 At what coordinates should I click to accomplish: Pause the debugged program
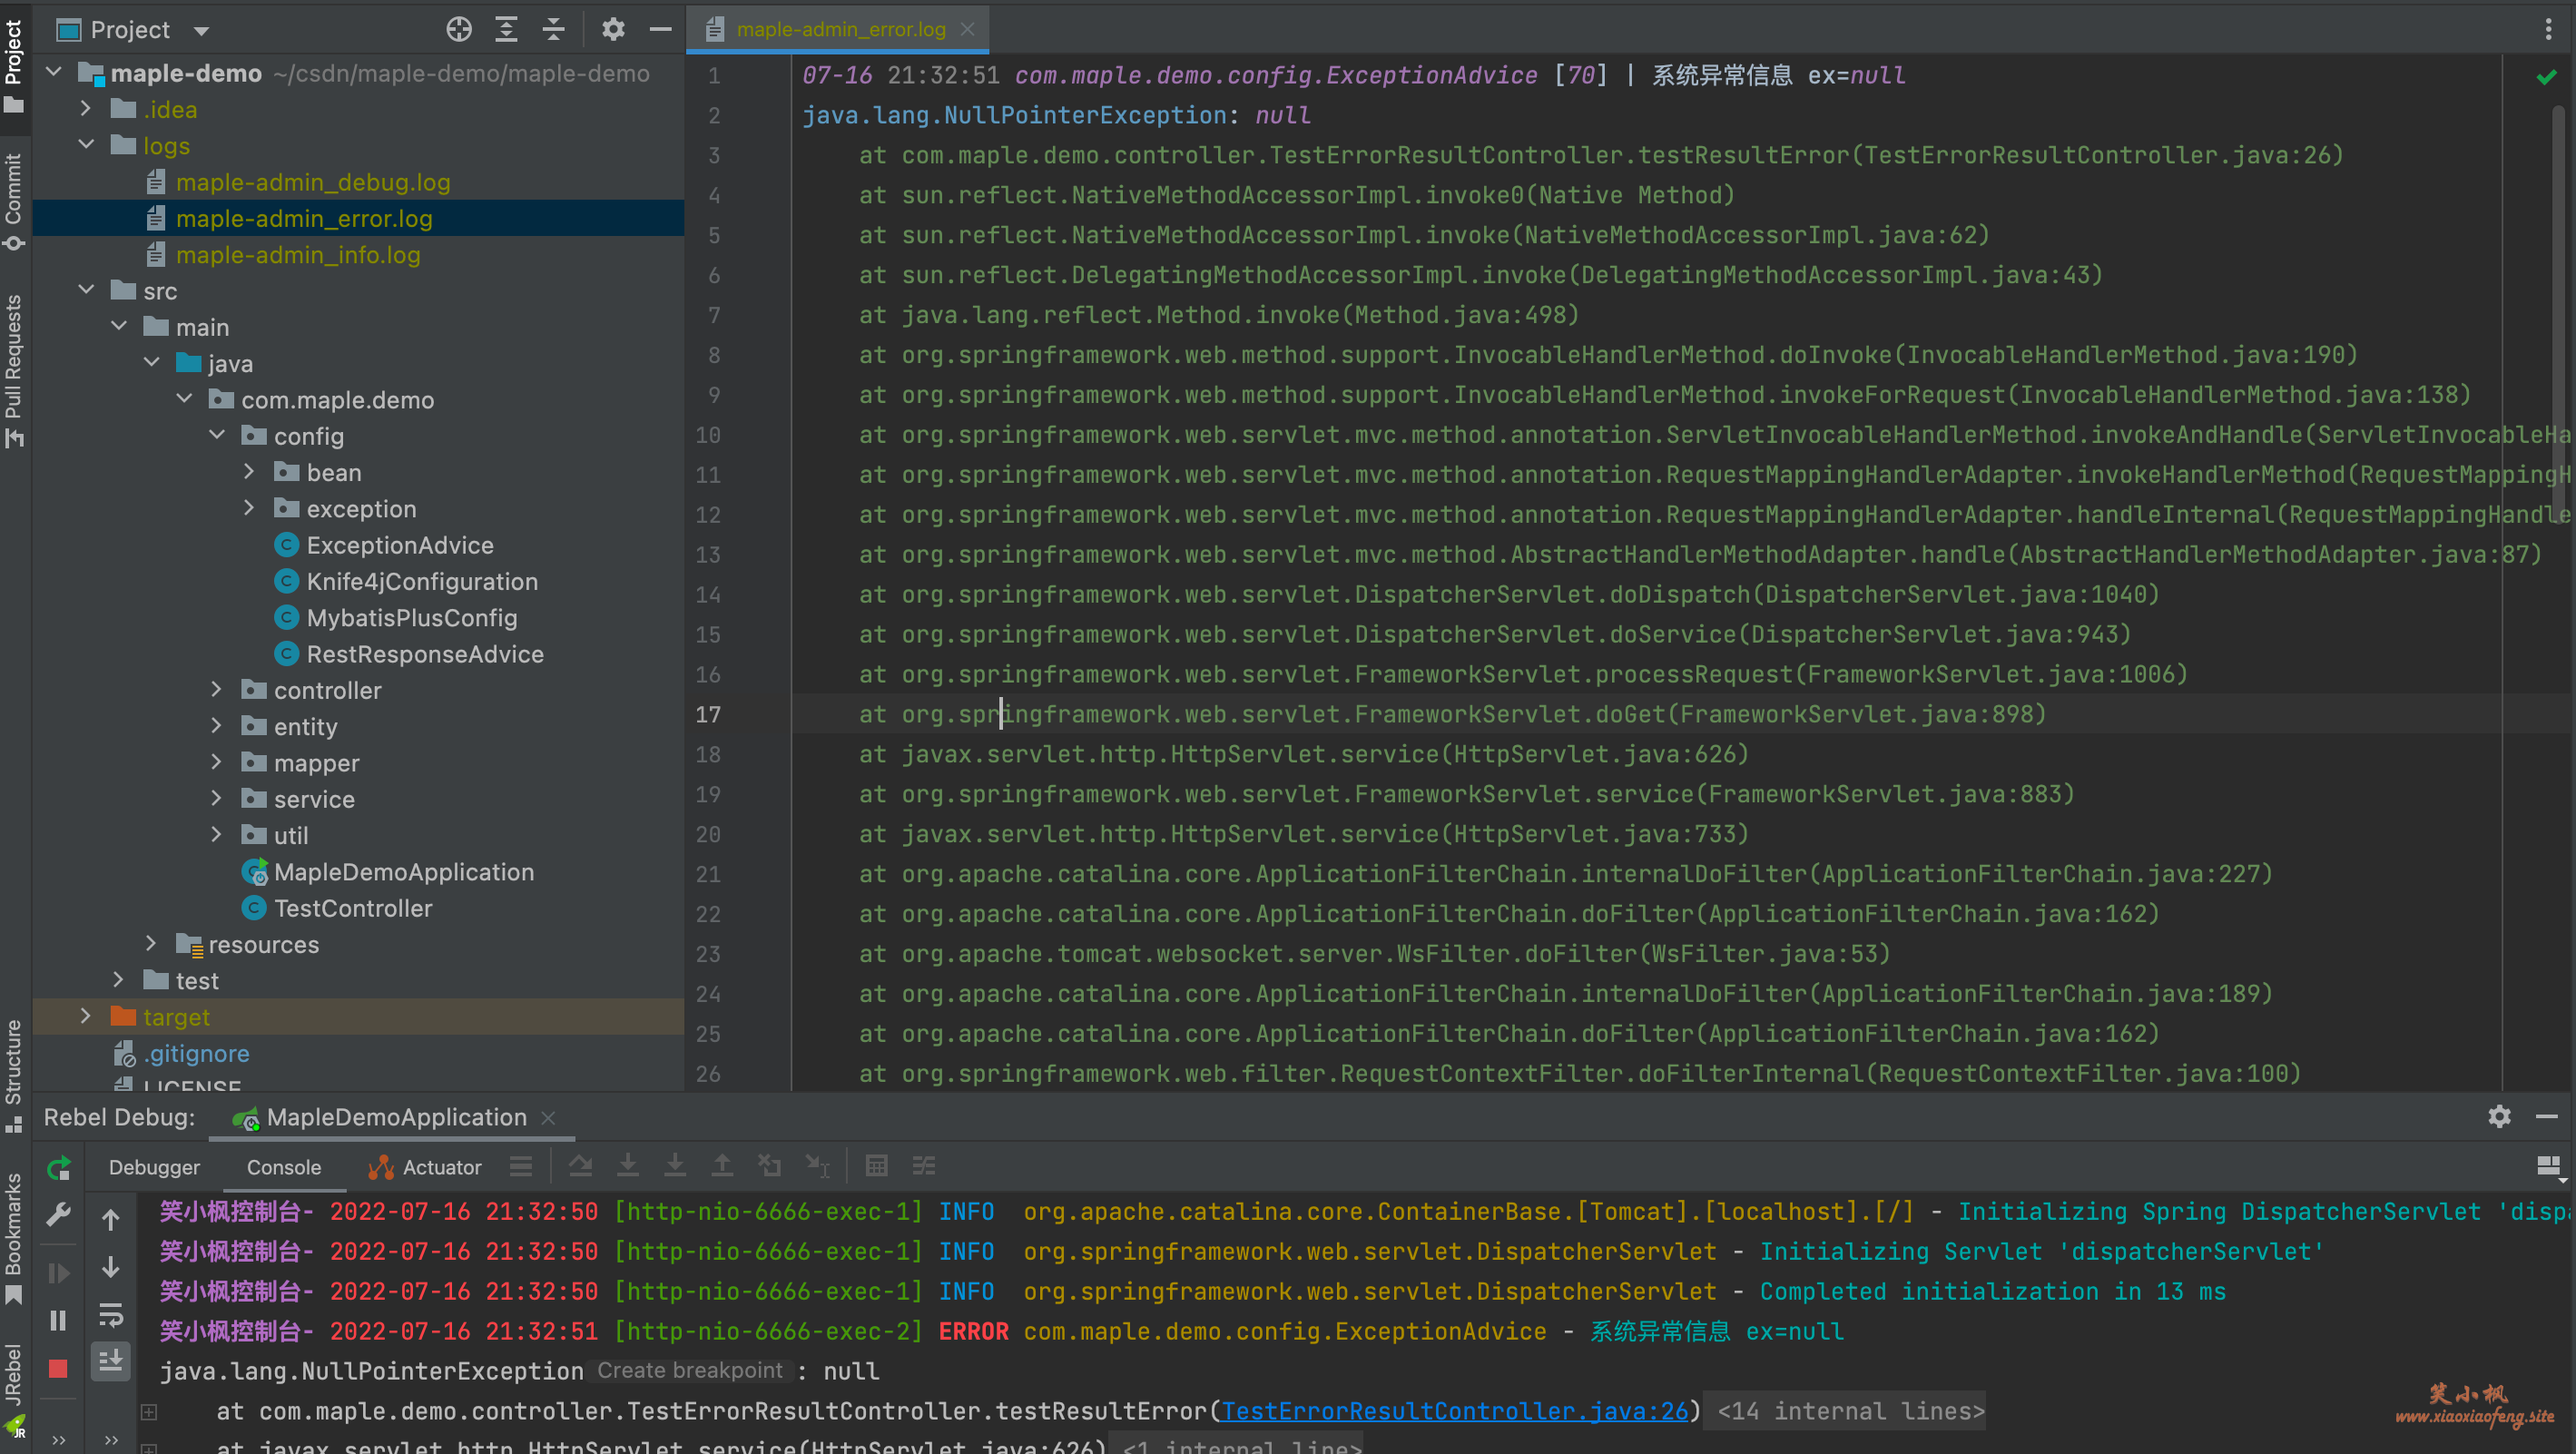point(59,1320)
